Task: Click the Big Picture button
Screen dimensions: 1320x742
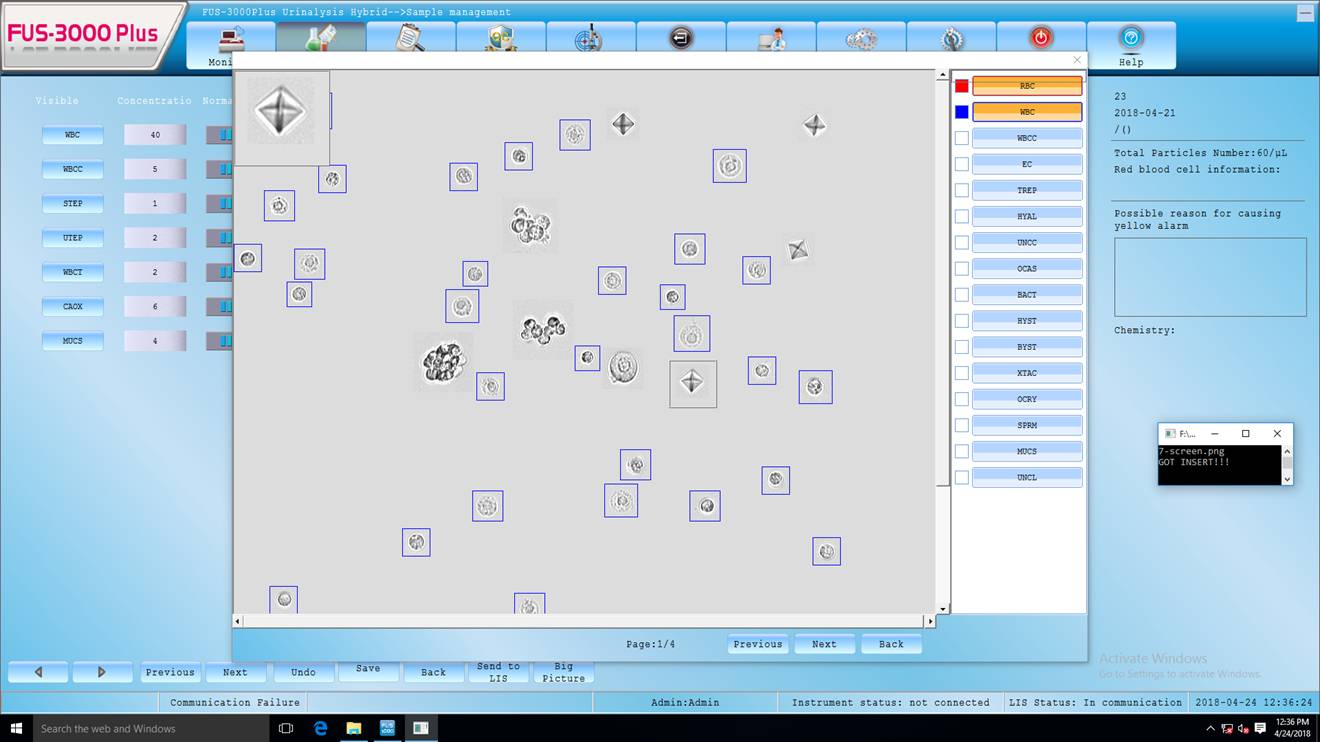Action: 563,672
